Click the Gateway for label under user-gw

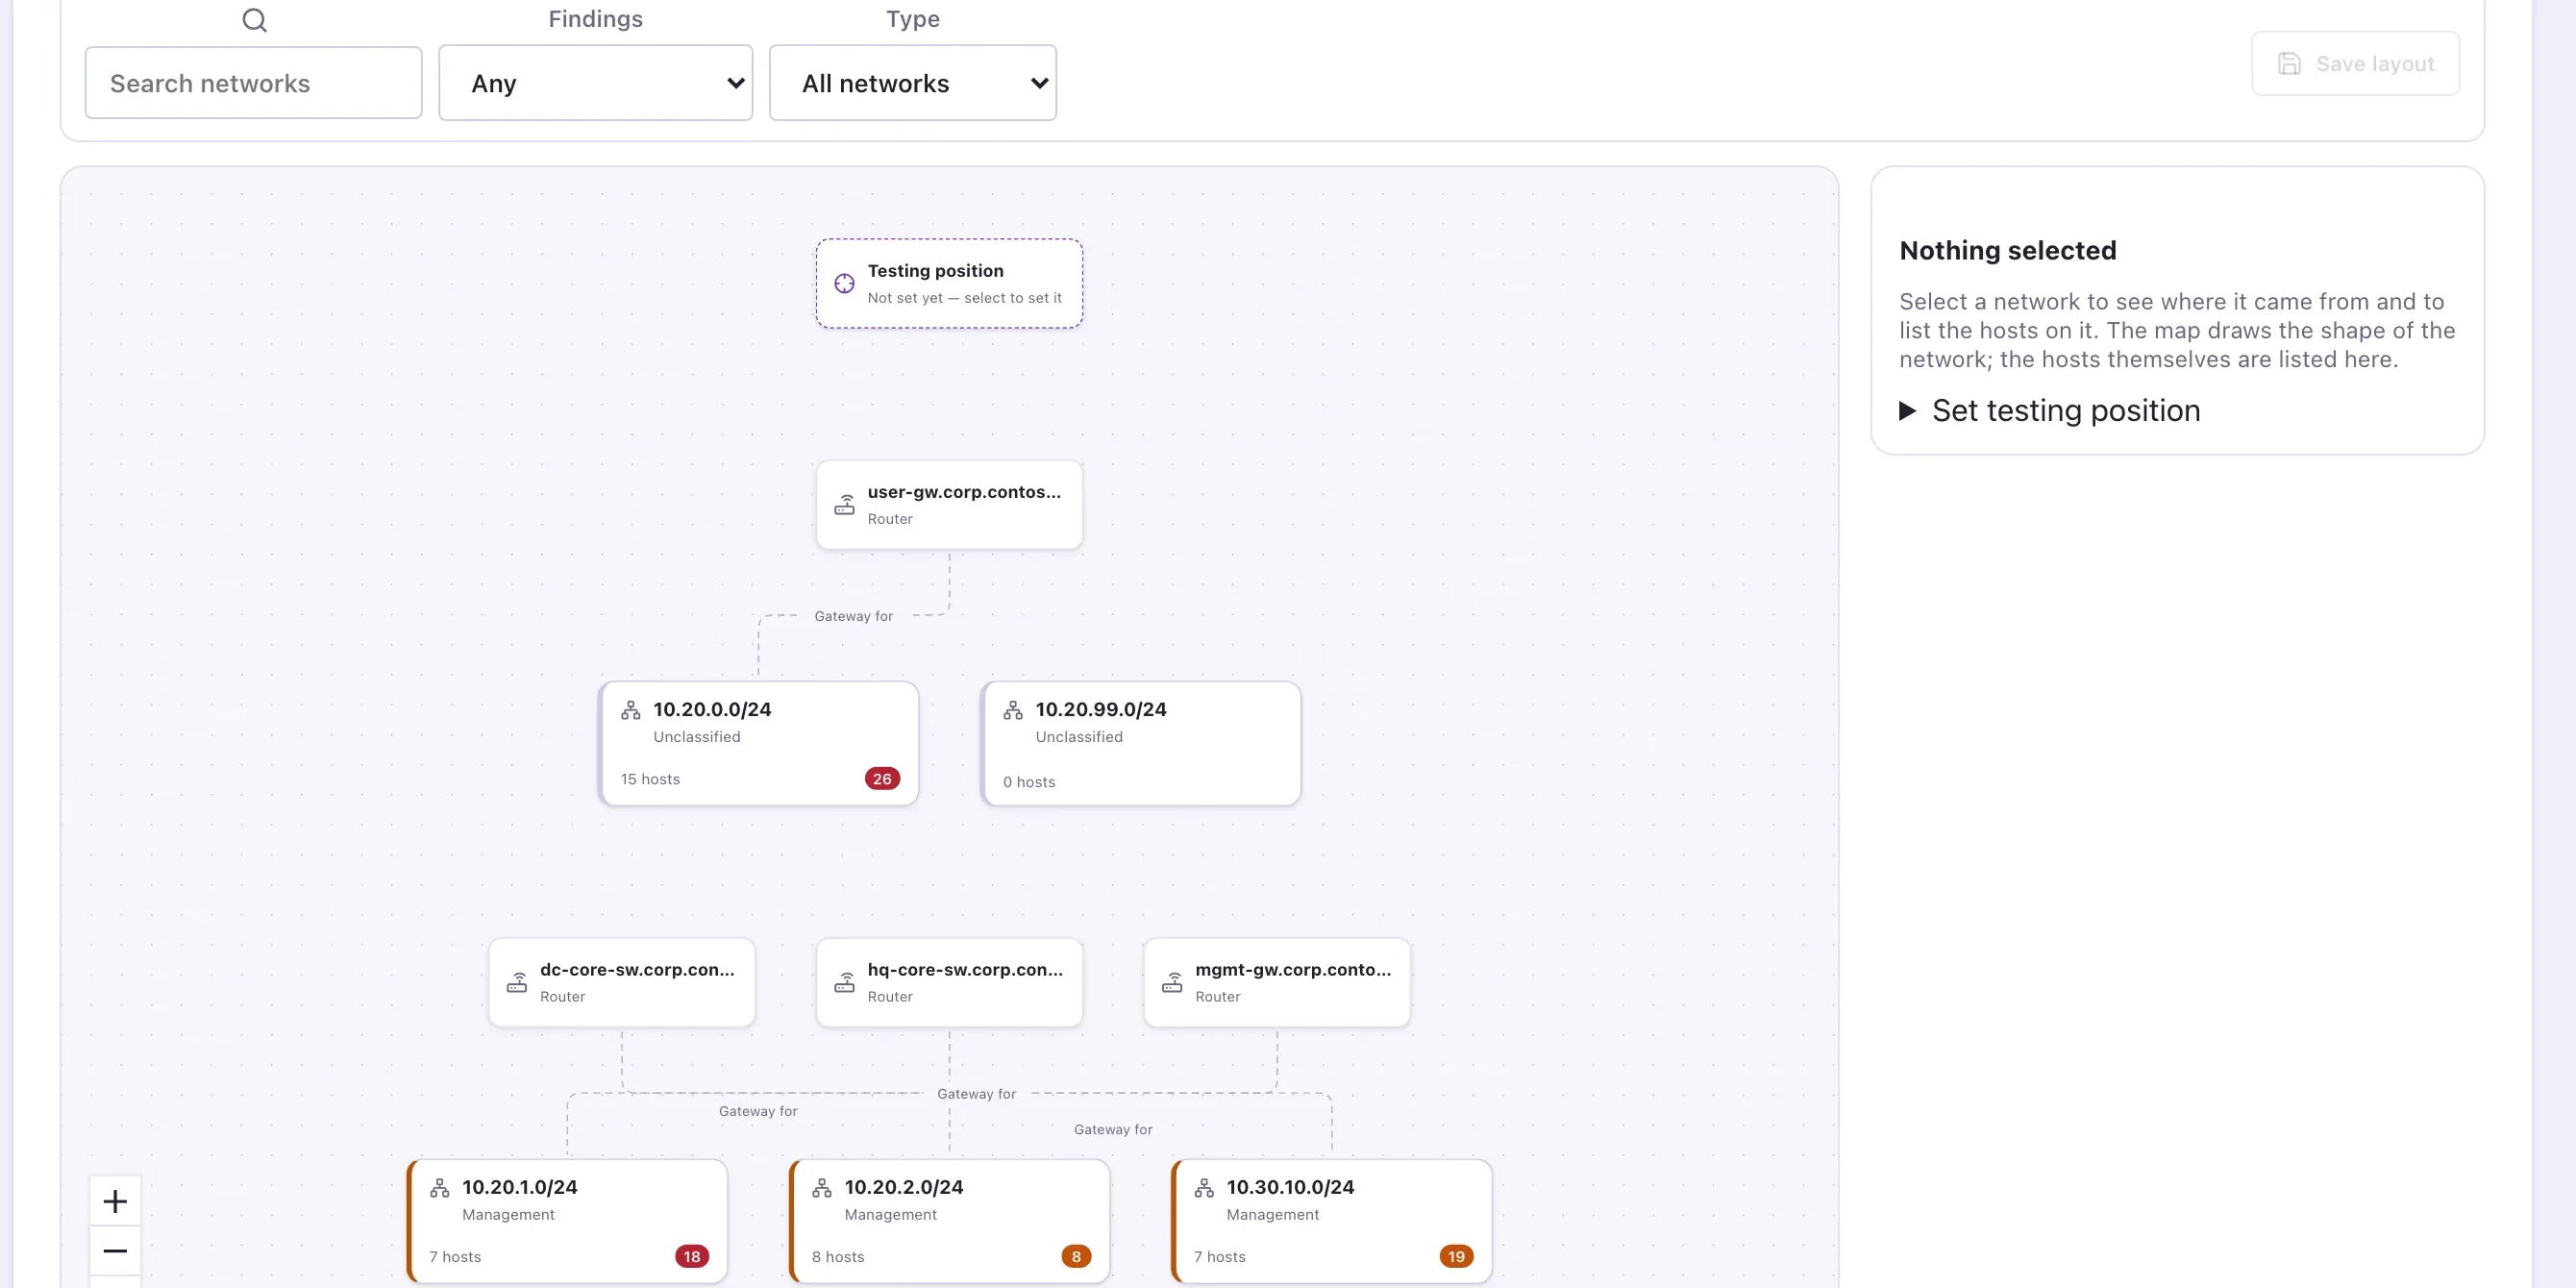coord(853,616)
